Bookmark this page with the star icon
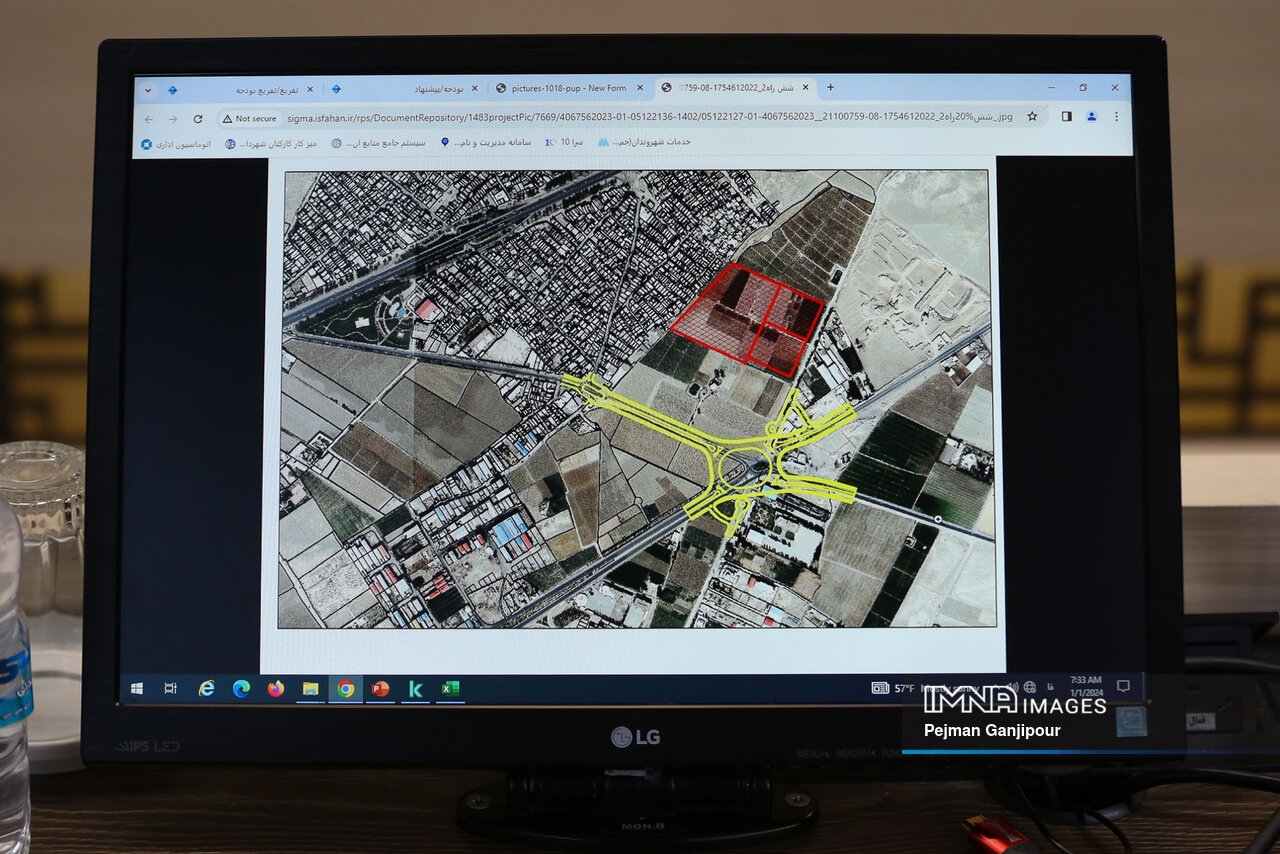1280x854 pixels. 1032,116
